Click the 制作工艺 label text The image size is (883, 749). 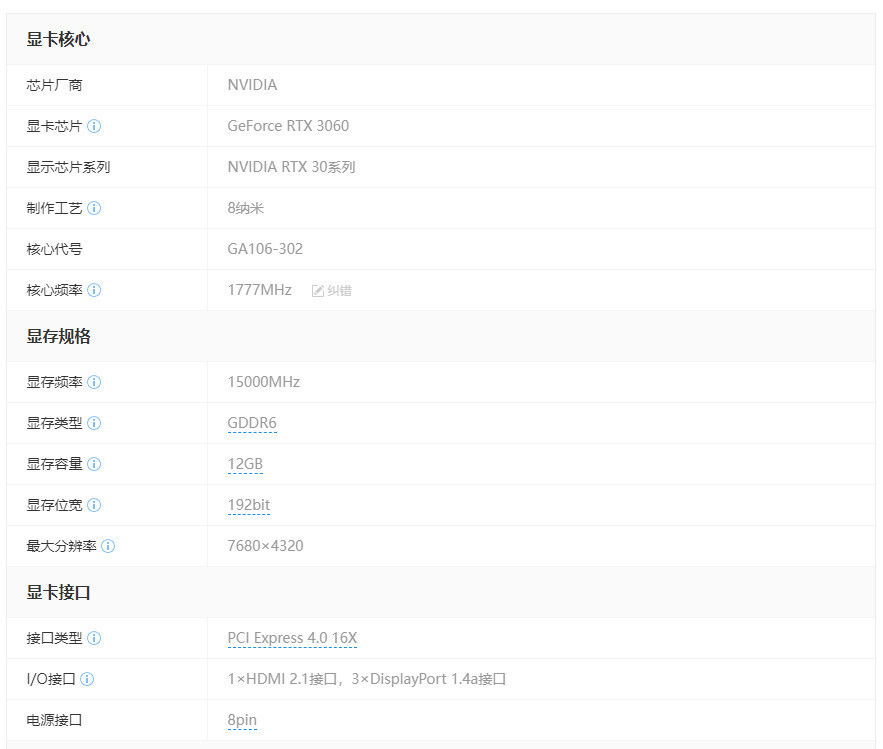(54, 208)
